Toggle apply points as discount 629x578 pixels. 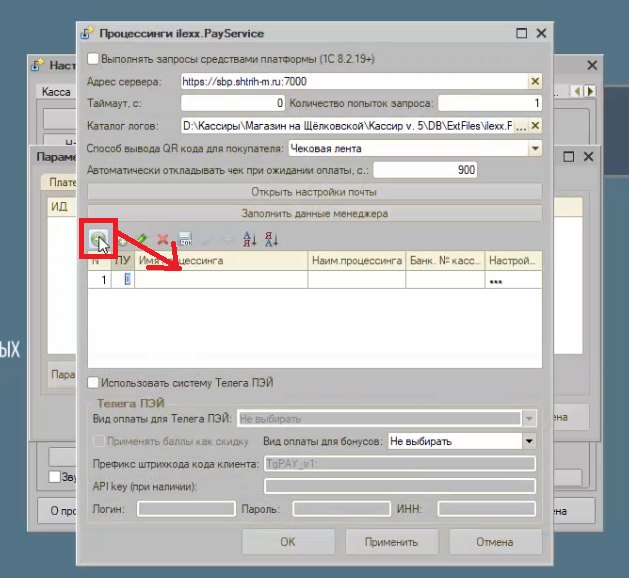click(99, 441)
